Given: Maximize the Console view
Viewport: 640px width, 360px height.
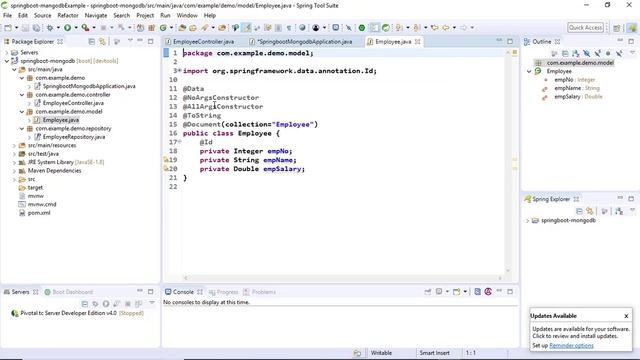Looking at the screenshot, I should [510, 291].
